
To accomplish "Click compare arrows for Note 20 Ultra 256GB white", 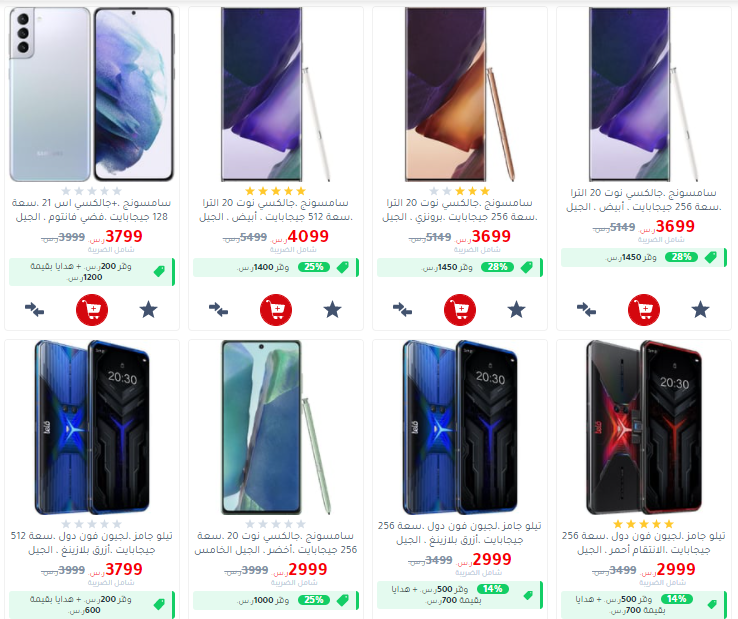I will tap(586, 310).
